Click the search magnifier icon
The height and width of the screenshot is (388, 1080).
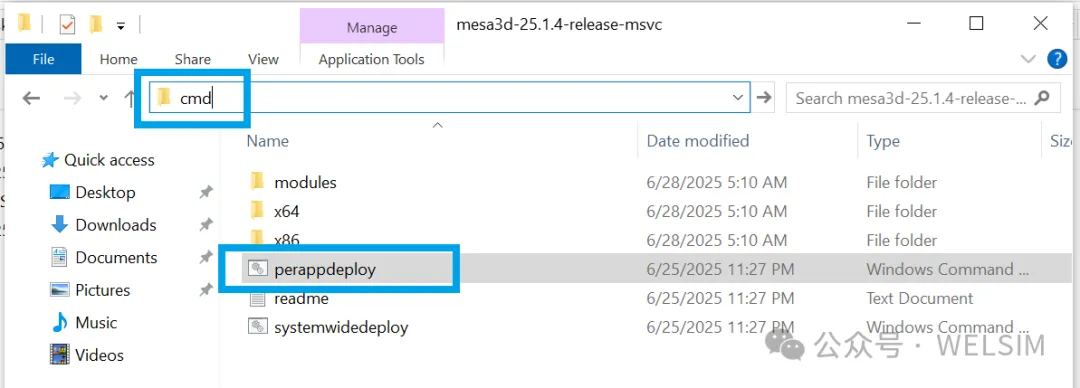[x=1042, y=98]
